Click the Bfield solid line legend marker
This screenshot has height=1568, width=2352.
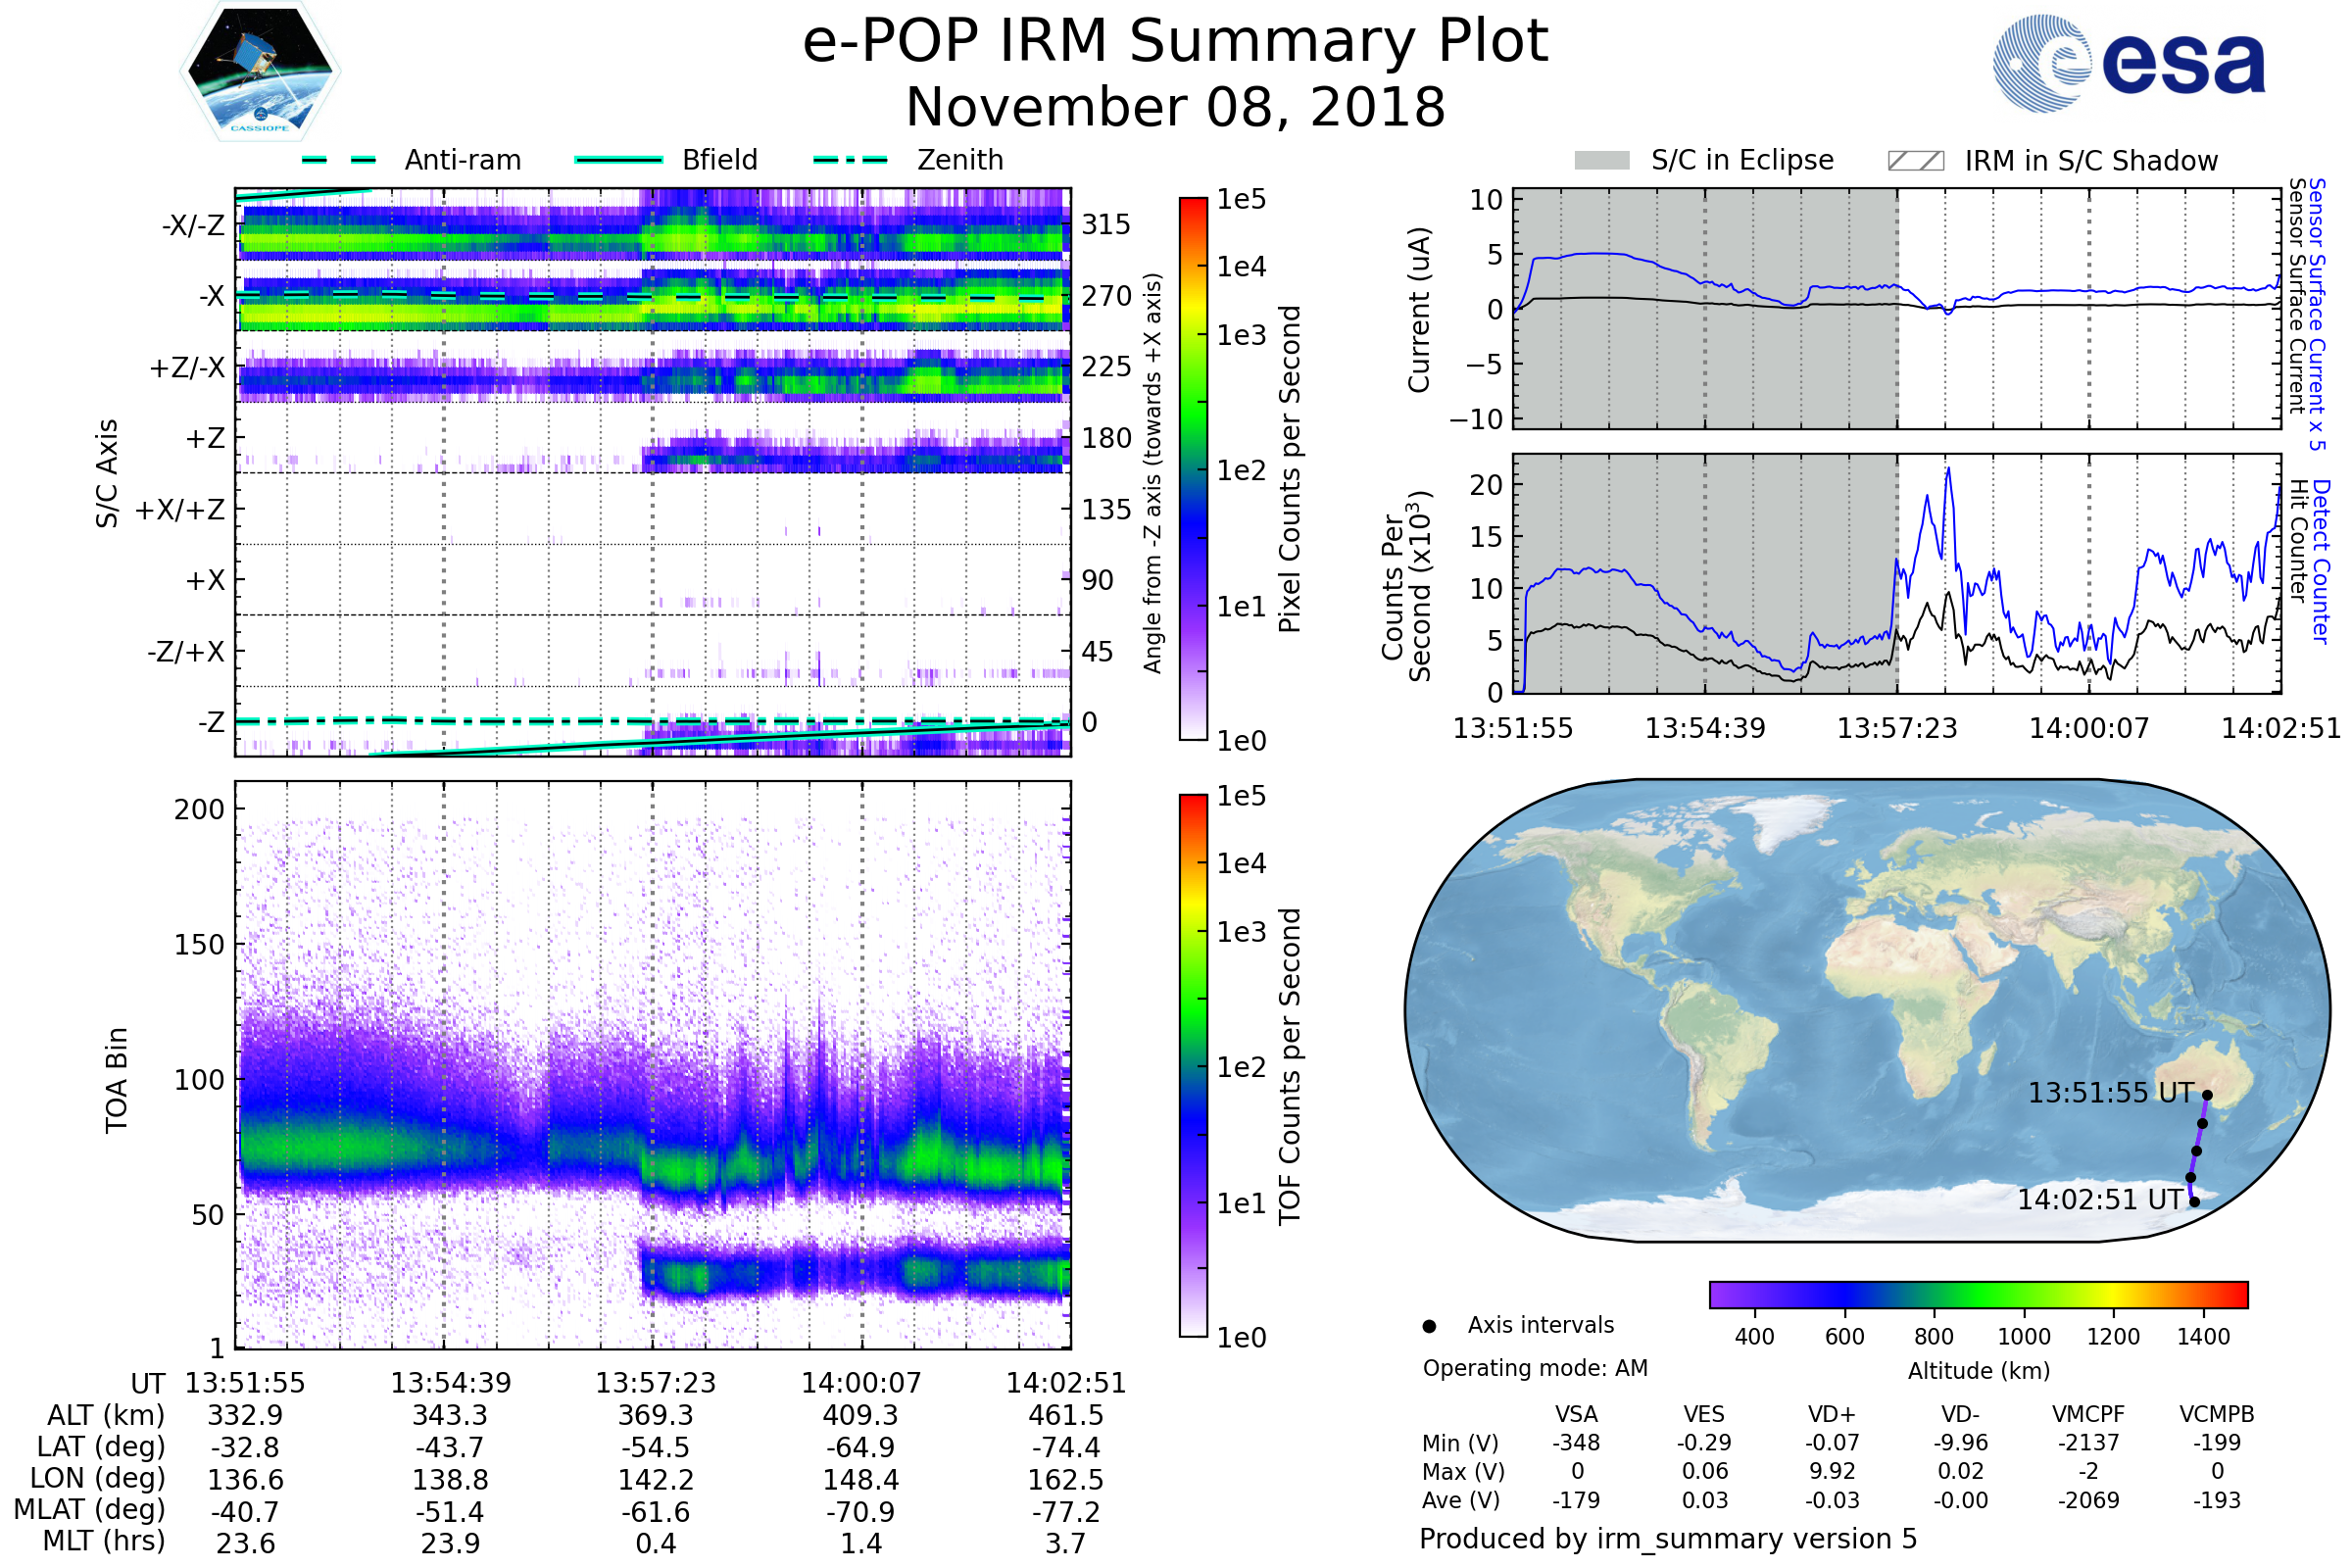tap(618, 160)
